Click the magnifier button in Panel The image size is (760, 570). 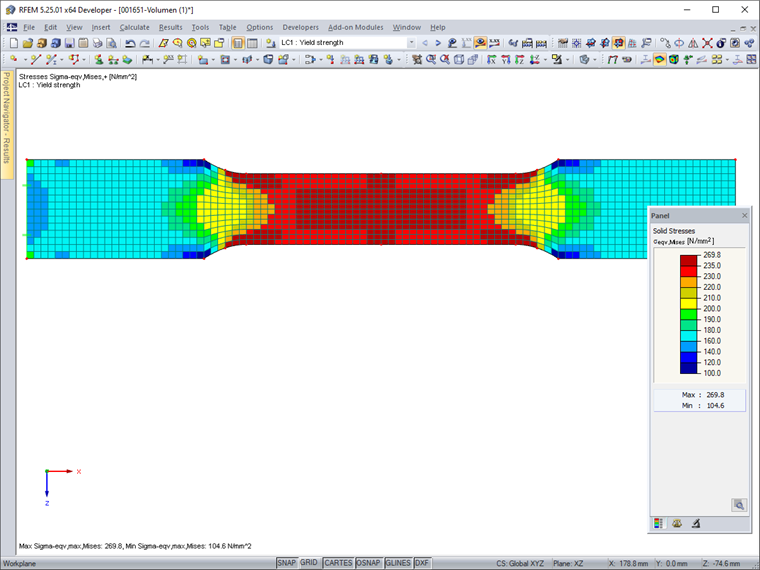(739, 506)
